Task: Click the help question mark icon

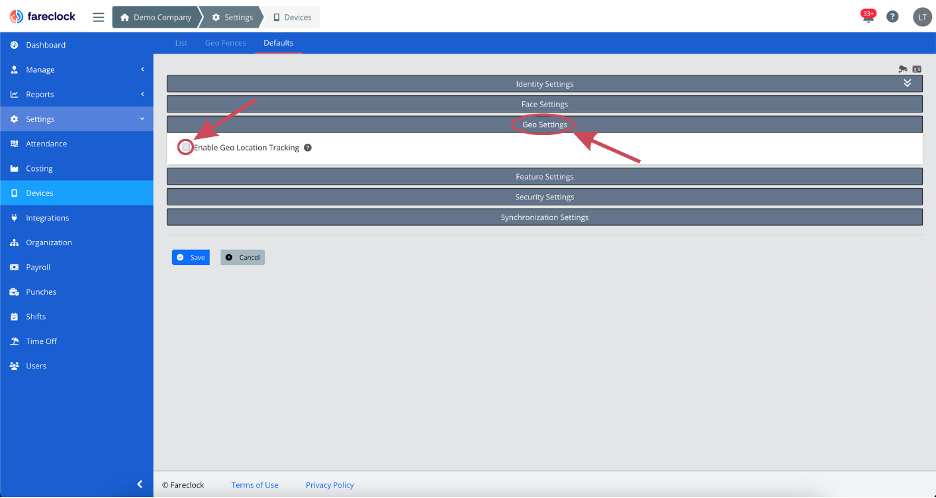Action: [892, 17]
